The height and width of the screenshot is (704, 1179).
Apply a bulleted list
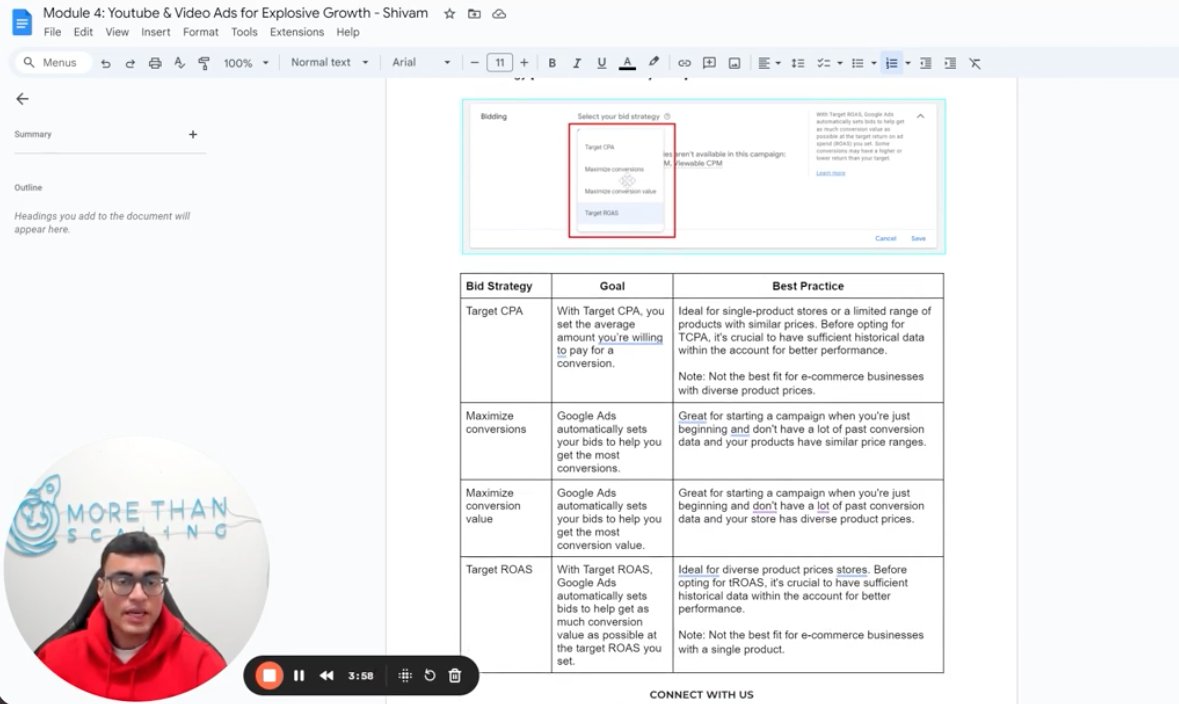pos(857,63)
